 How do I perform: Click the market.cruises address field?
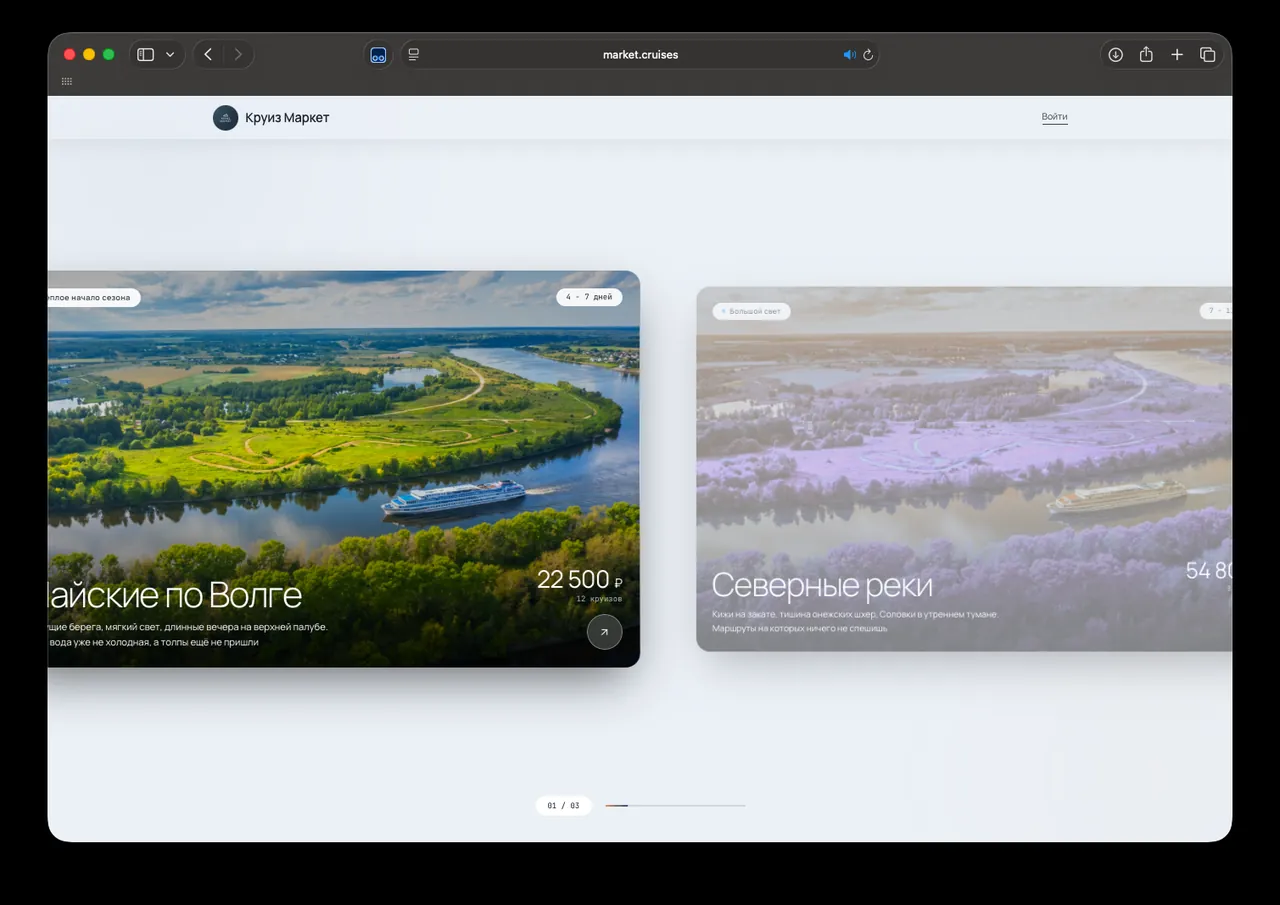[x=640, y=55]
